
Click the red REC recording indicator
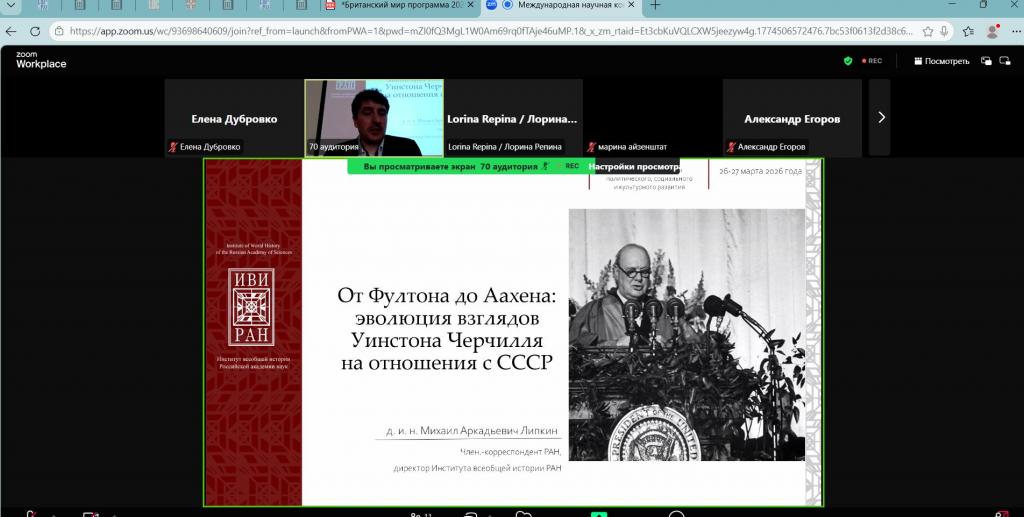coord(871,61)
